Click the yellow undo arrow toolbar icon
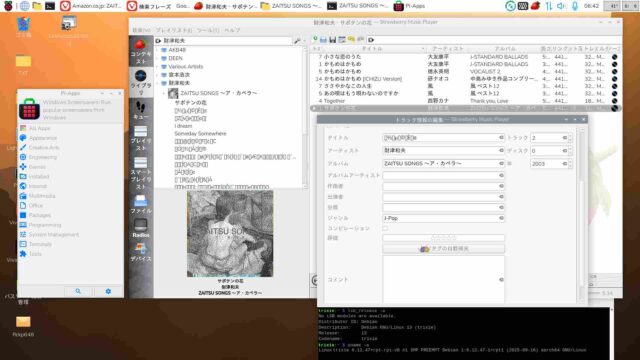The width and height of the screenshot is (640, 360). pos(351,39)
